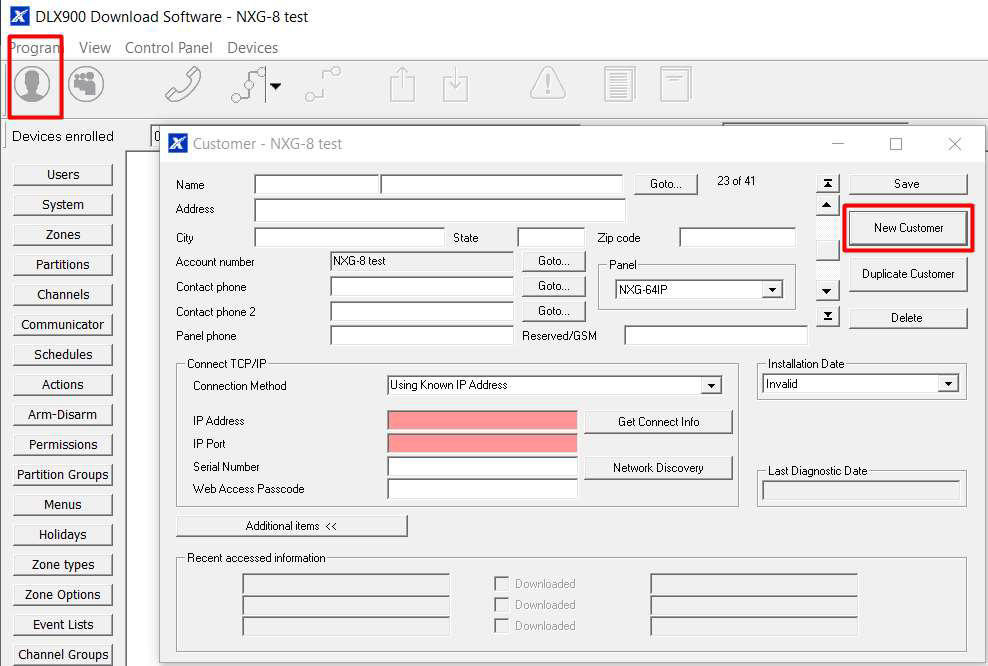Go to the next customer record arrow
Image resolution: width=988 pixels, height=666 pixels.
coord(827,291)
